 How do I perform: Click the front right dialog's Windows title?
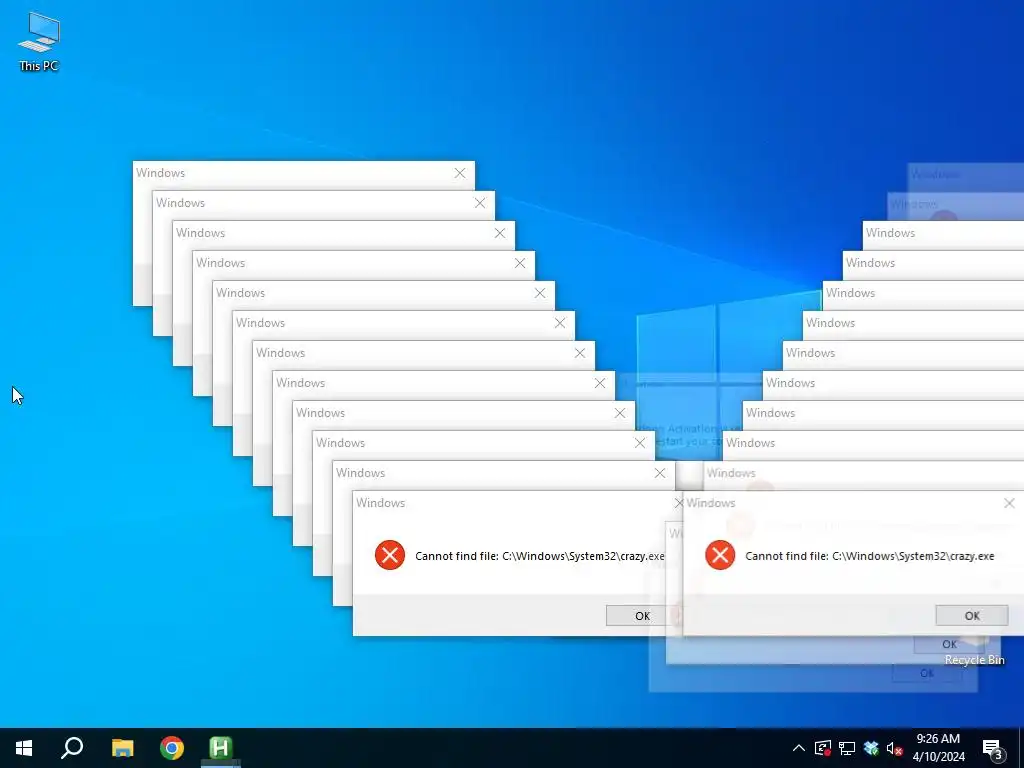click(711, 503)
